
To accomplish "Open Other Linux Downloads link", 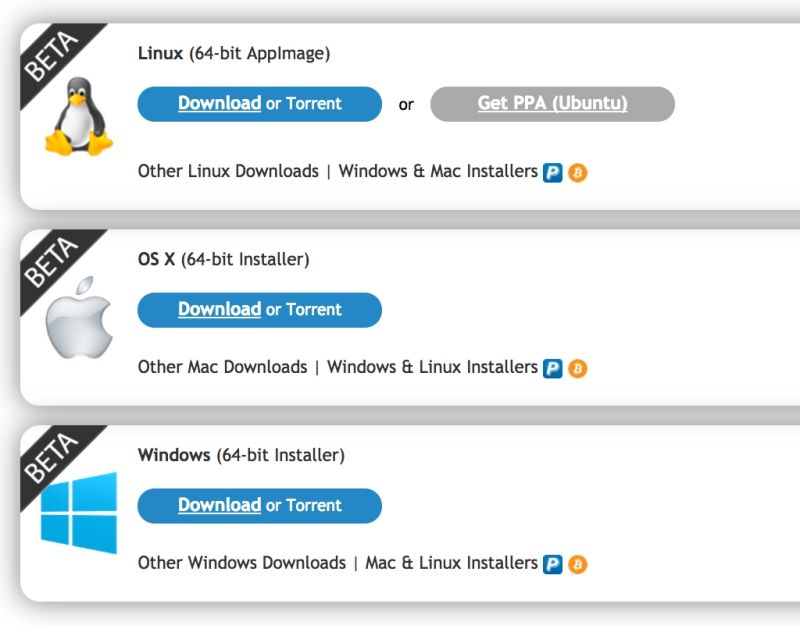I will tap(228, 171).
